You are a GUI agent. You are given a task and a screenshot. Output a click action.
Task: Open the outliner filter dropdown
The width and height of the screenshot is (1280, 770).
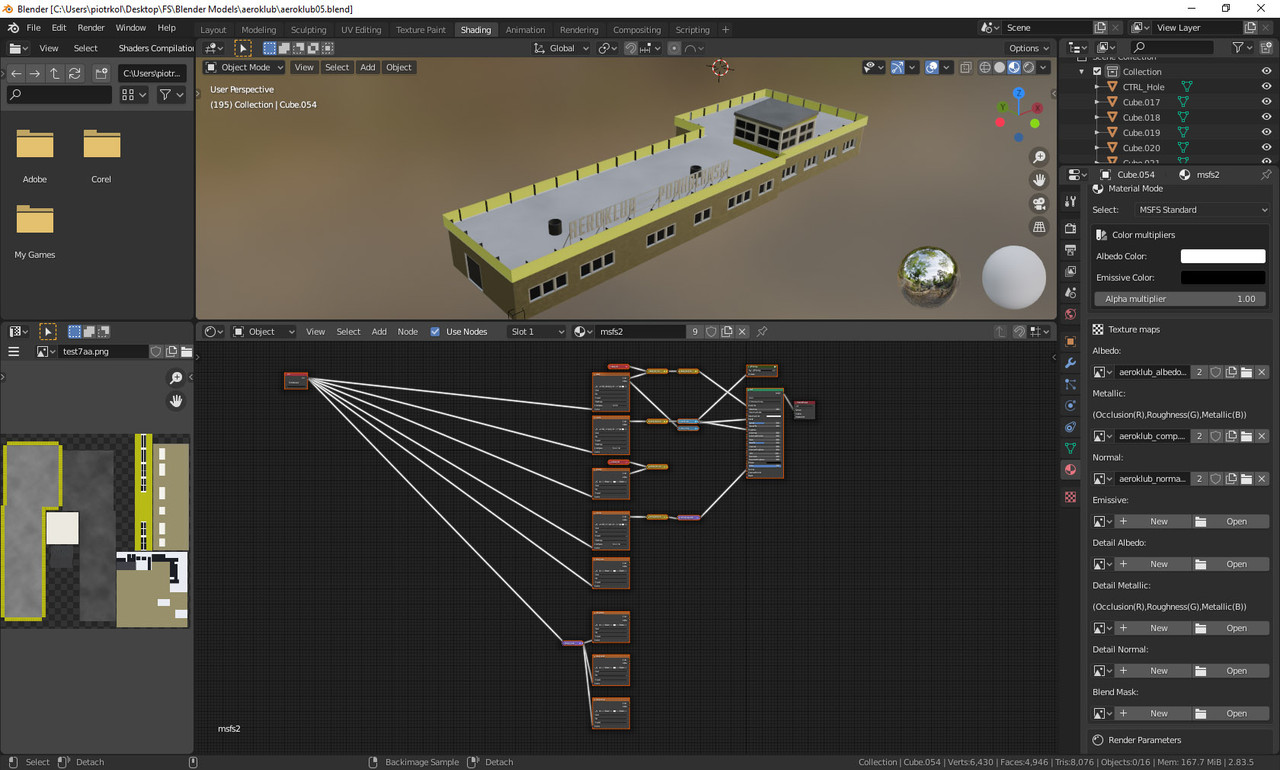point(1241,48)
